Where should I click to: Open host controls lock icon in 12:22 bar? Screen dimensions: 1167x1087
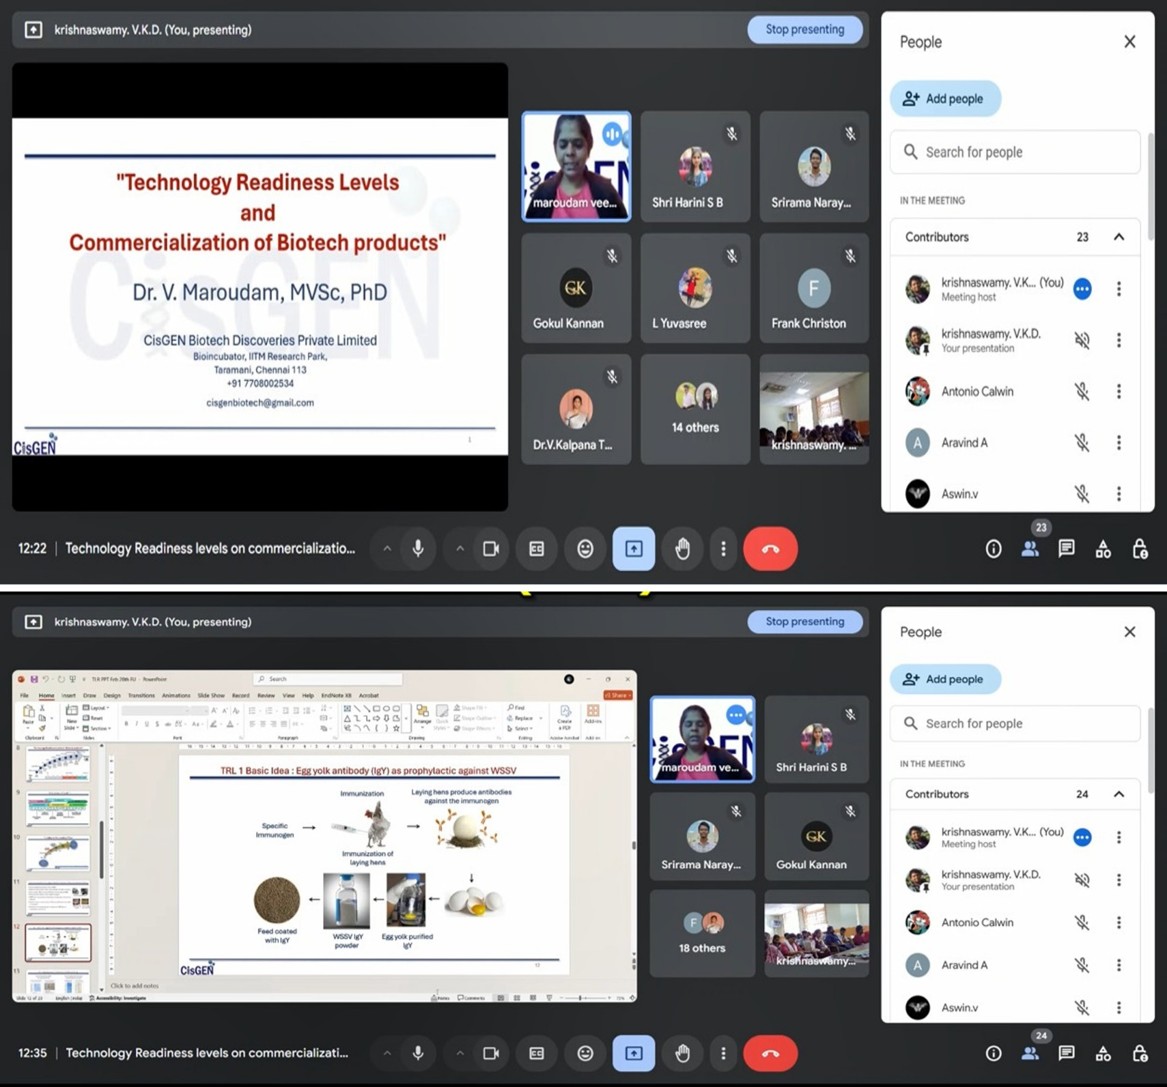click(1139, 549)
